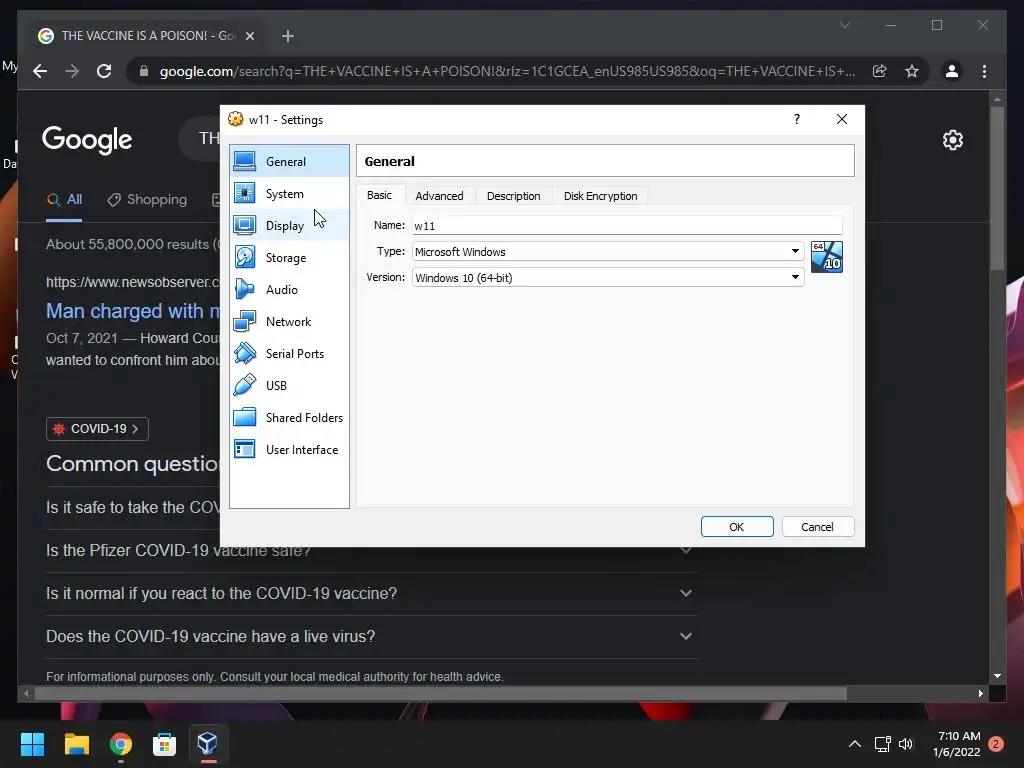Open the Chrome tab search chevron
The width and height of the screenshot is (1024, 768).
(x=844, y=25)
